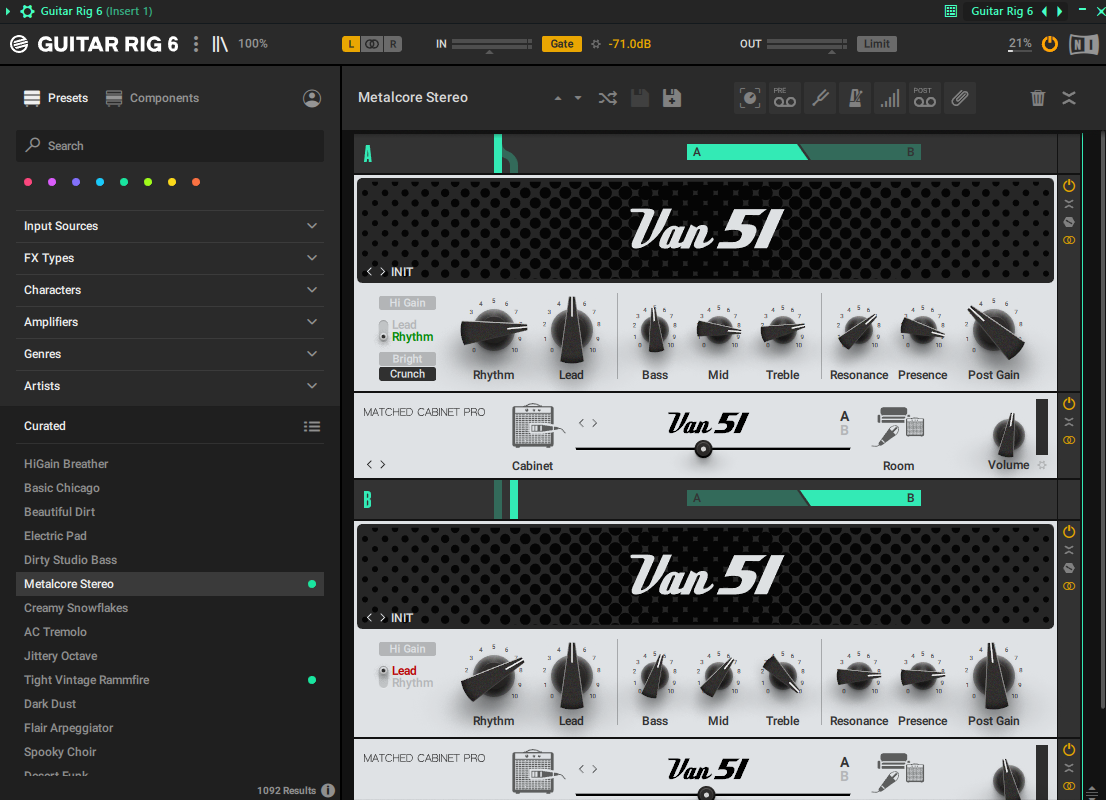Enable Hi Gain on the top Van 51

coord(406,302)
